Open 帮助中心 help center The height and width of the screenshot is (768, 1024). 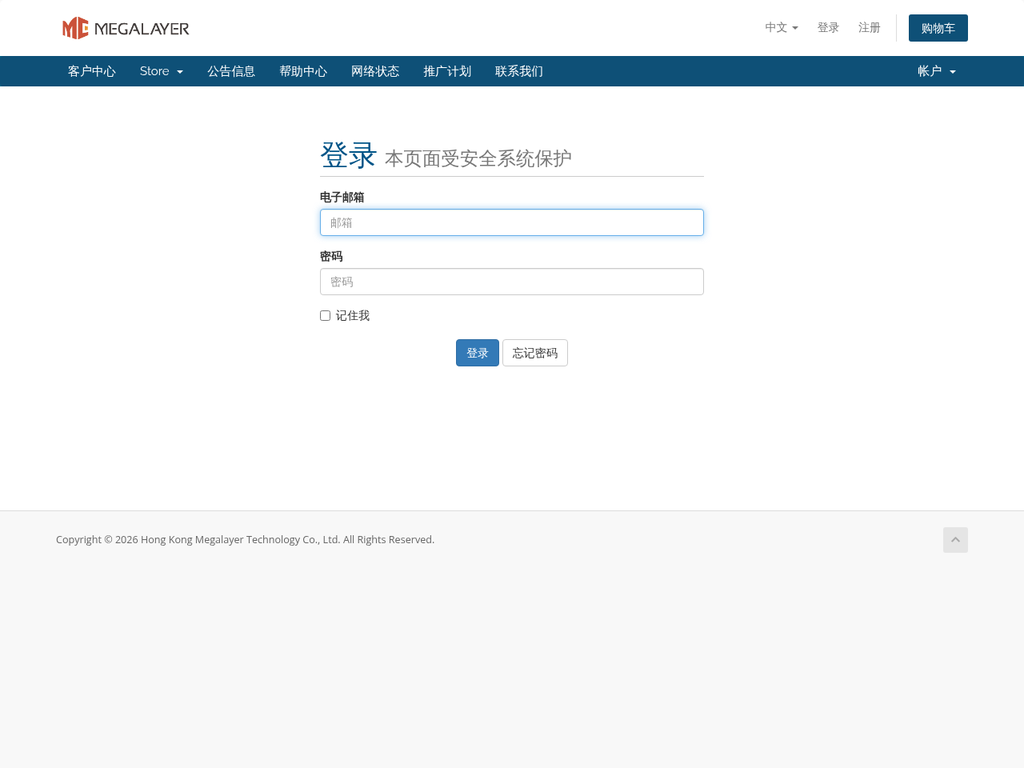tap(303, 71)
